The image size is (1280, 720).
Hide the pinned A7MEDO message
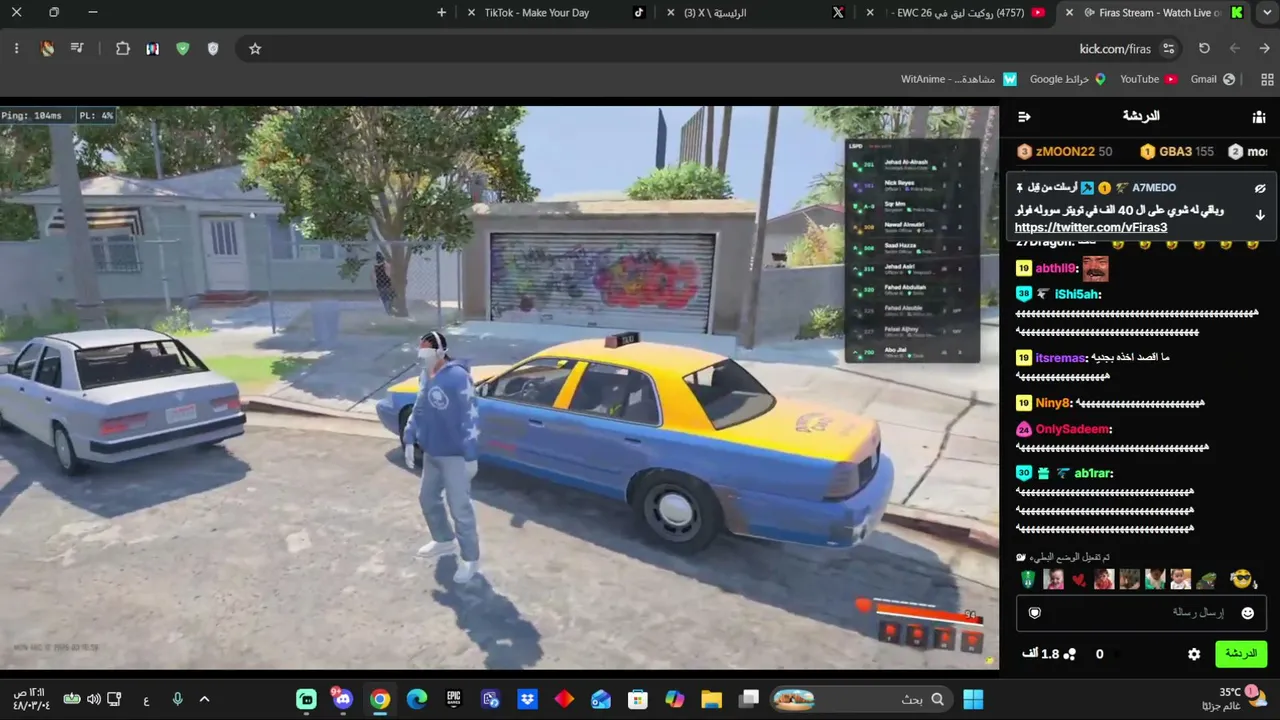(x=1260, y=188)
